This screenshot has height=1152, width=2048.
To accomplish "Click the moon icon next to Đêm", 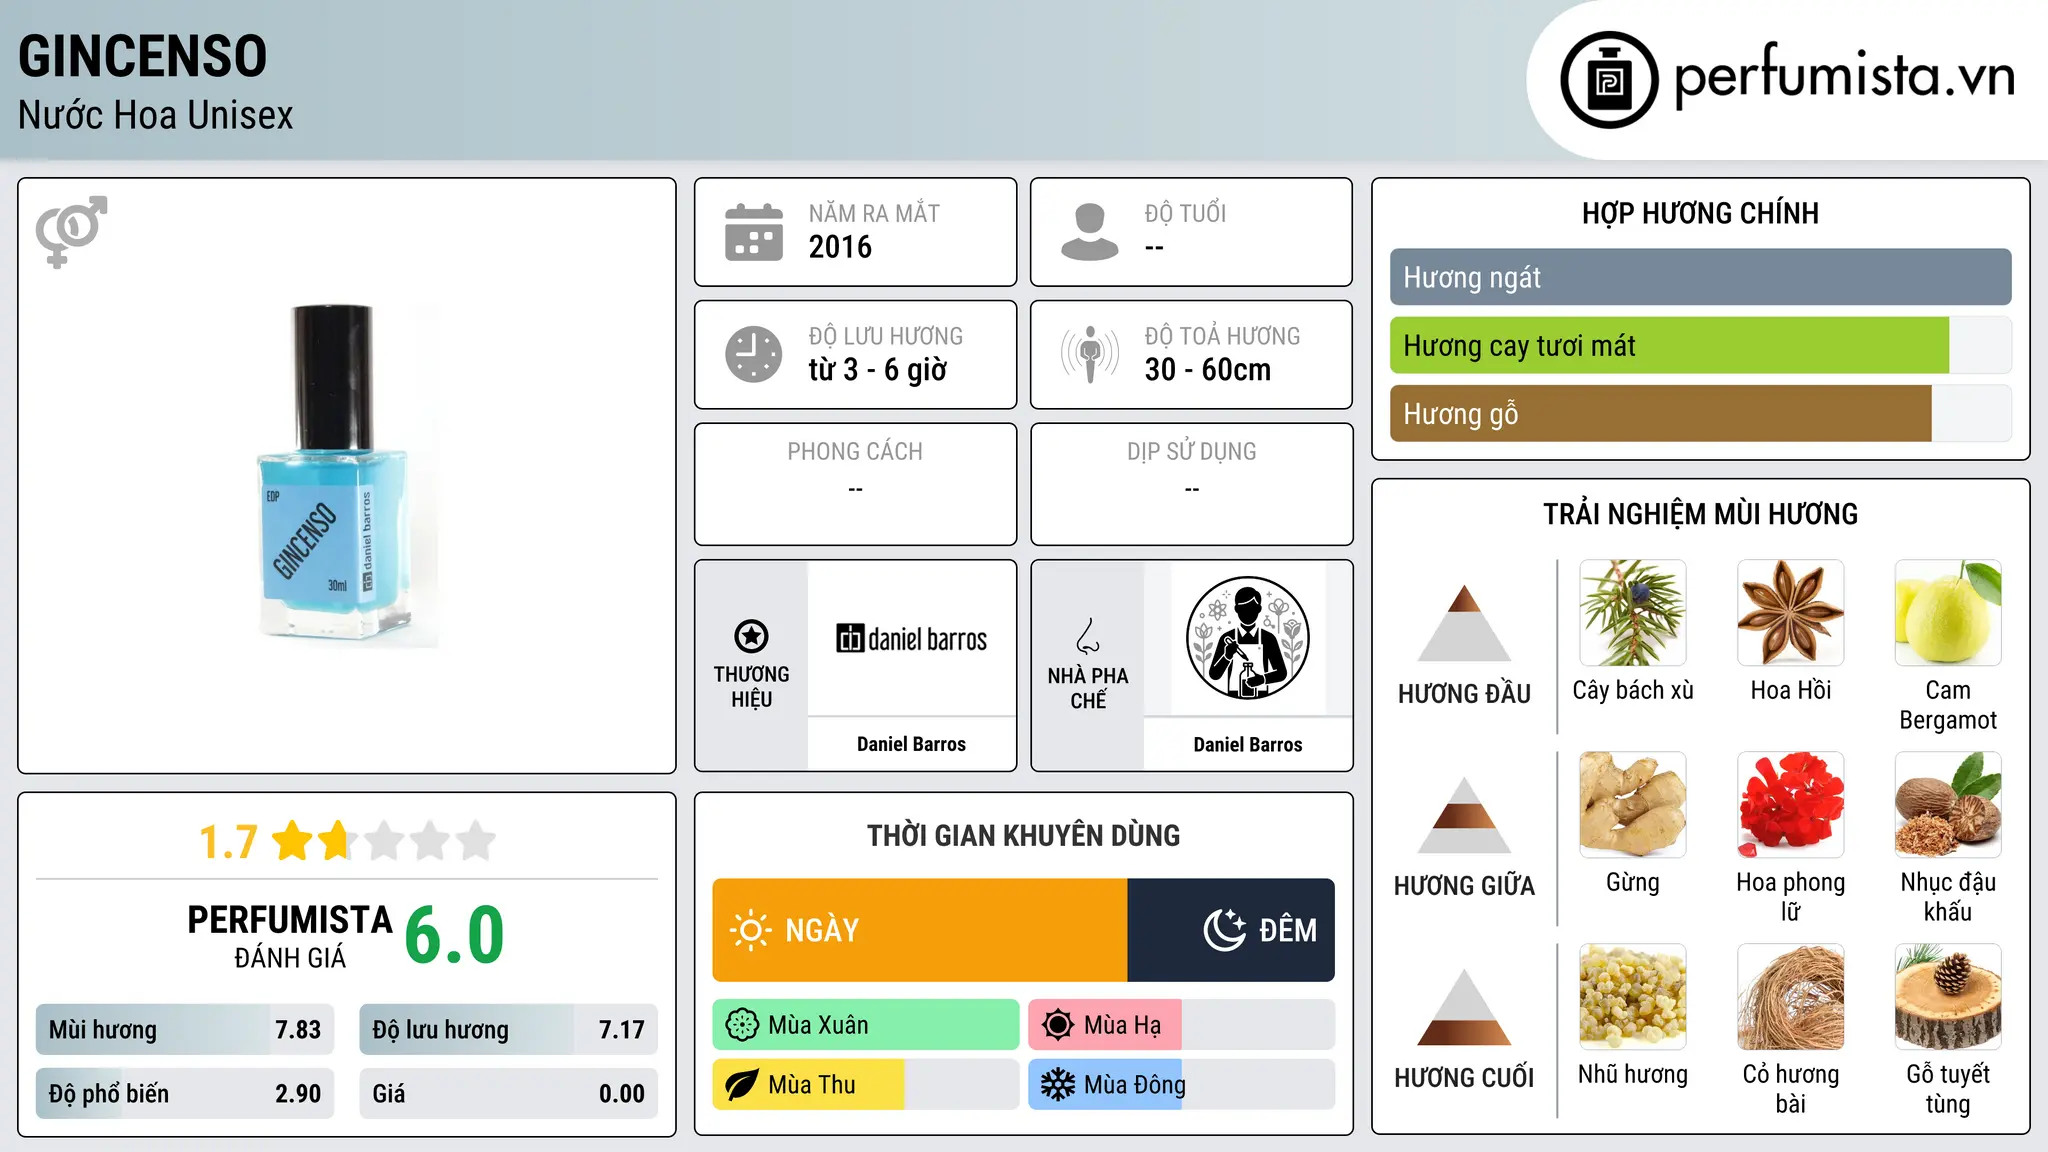I will 1224,930.
